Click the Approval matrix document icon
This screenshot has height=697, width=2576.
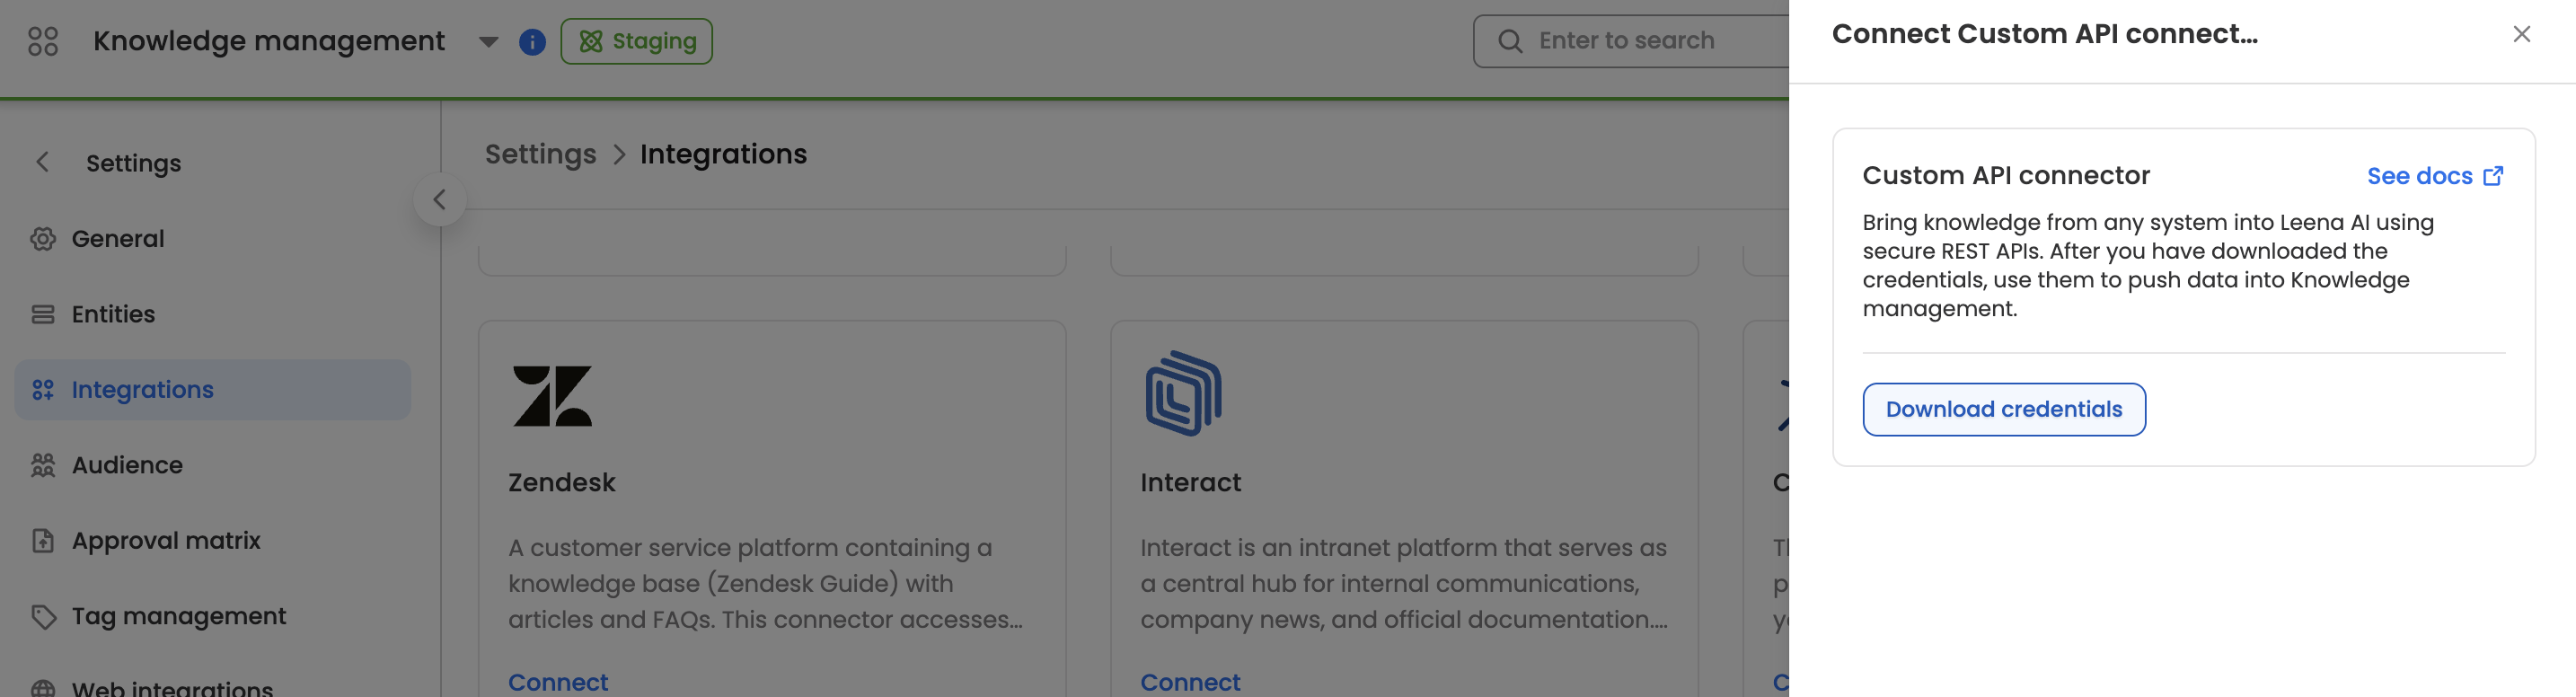pos(43,541)
